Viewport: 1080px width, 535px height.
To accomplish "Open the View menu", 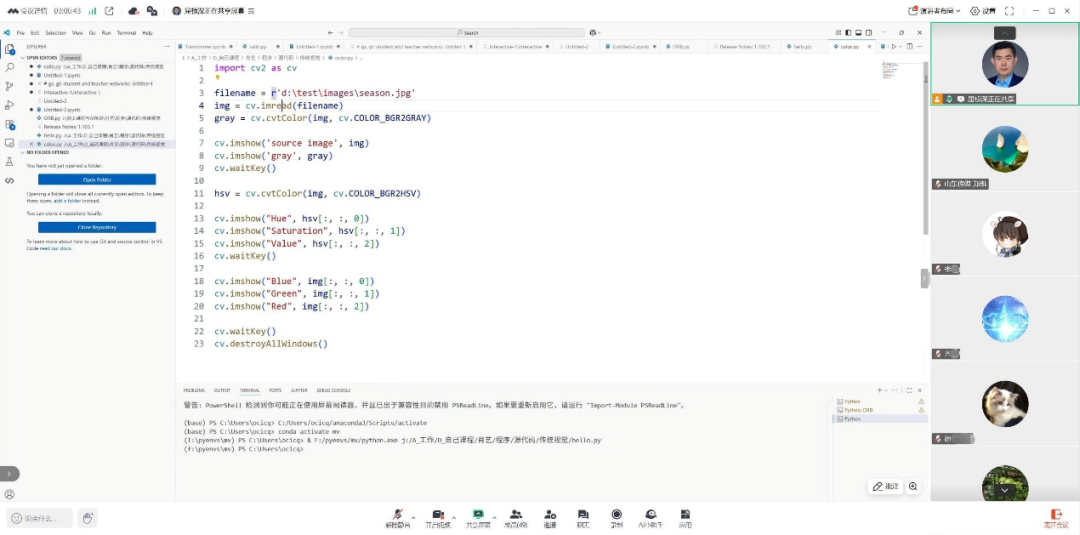I will [x=77, y=32].
